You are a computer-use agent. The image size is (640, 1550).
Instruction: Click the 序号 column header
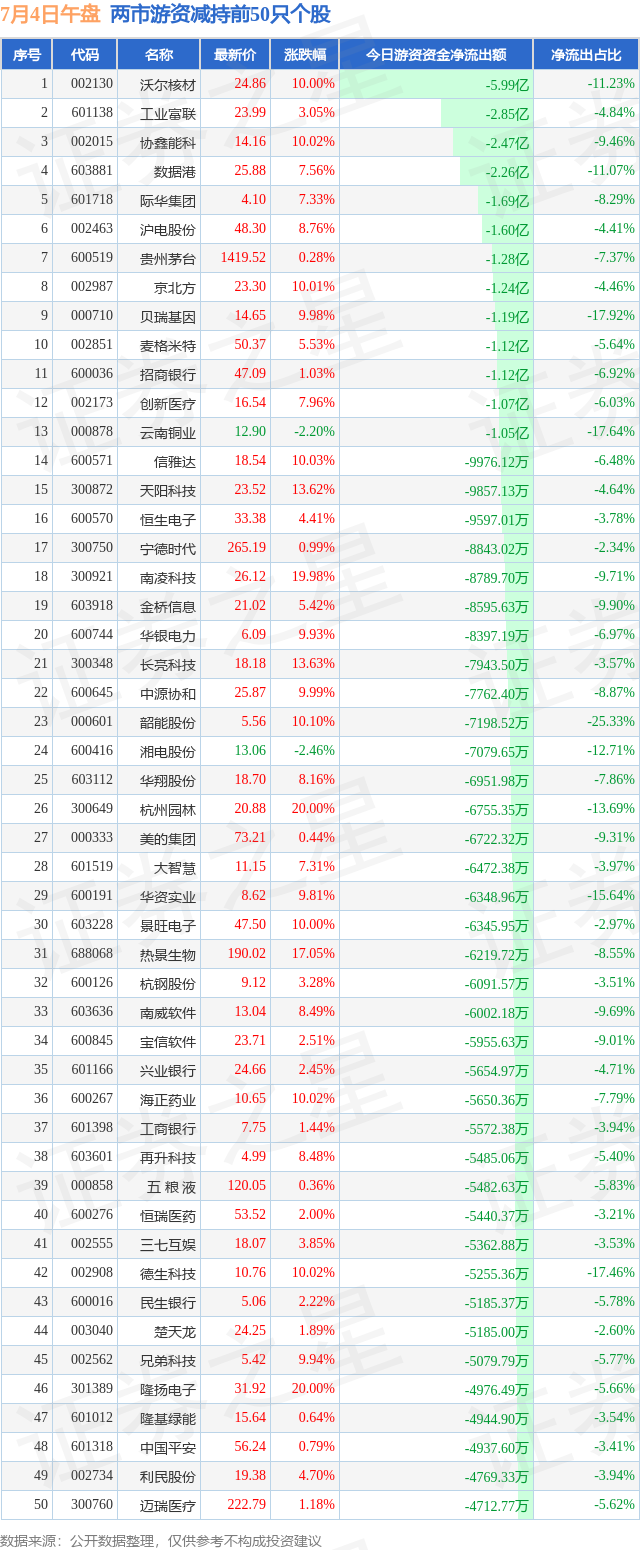(26, 55)
